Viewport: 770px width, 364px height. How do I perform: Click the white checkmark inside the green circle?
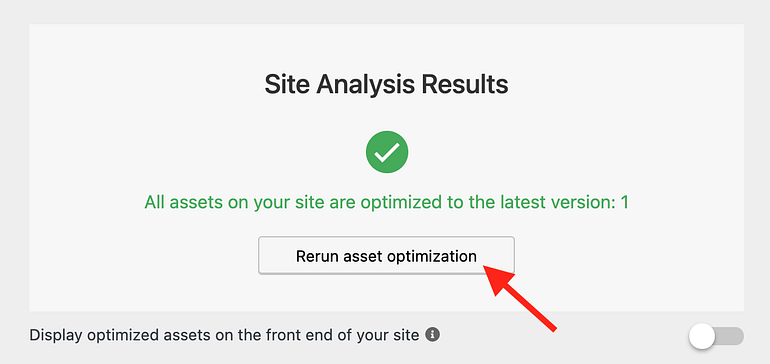point(387,153)
